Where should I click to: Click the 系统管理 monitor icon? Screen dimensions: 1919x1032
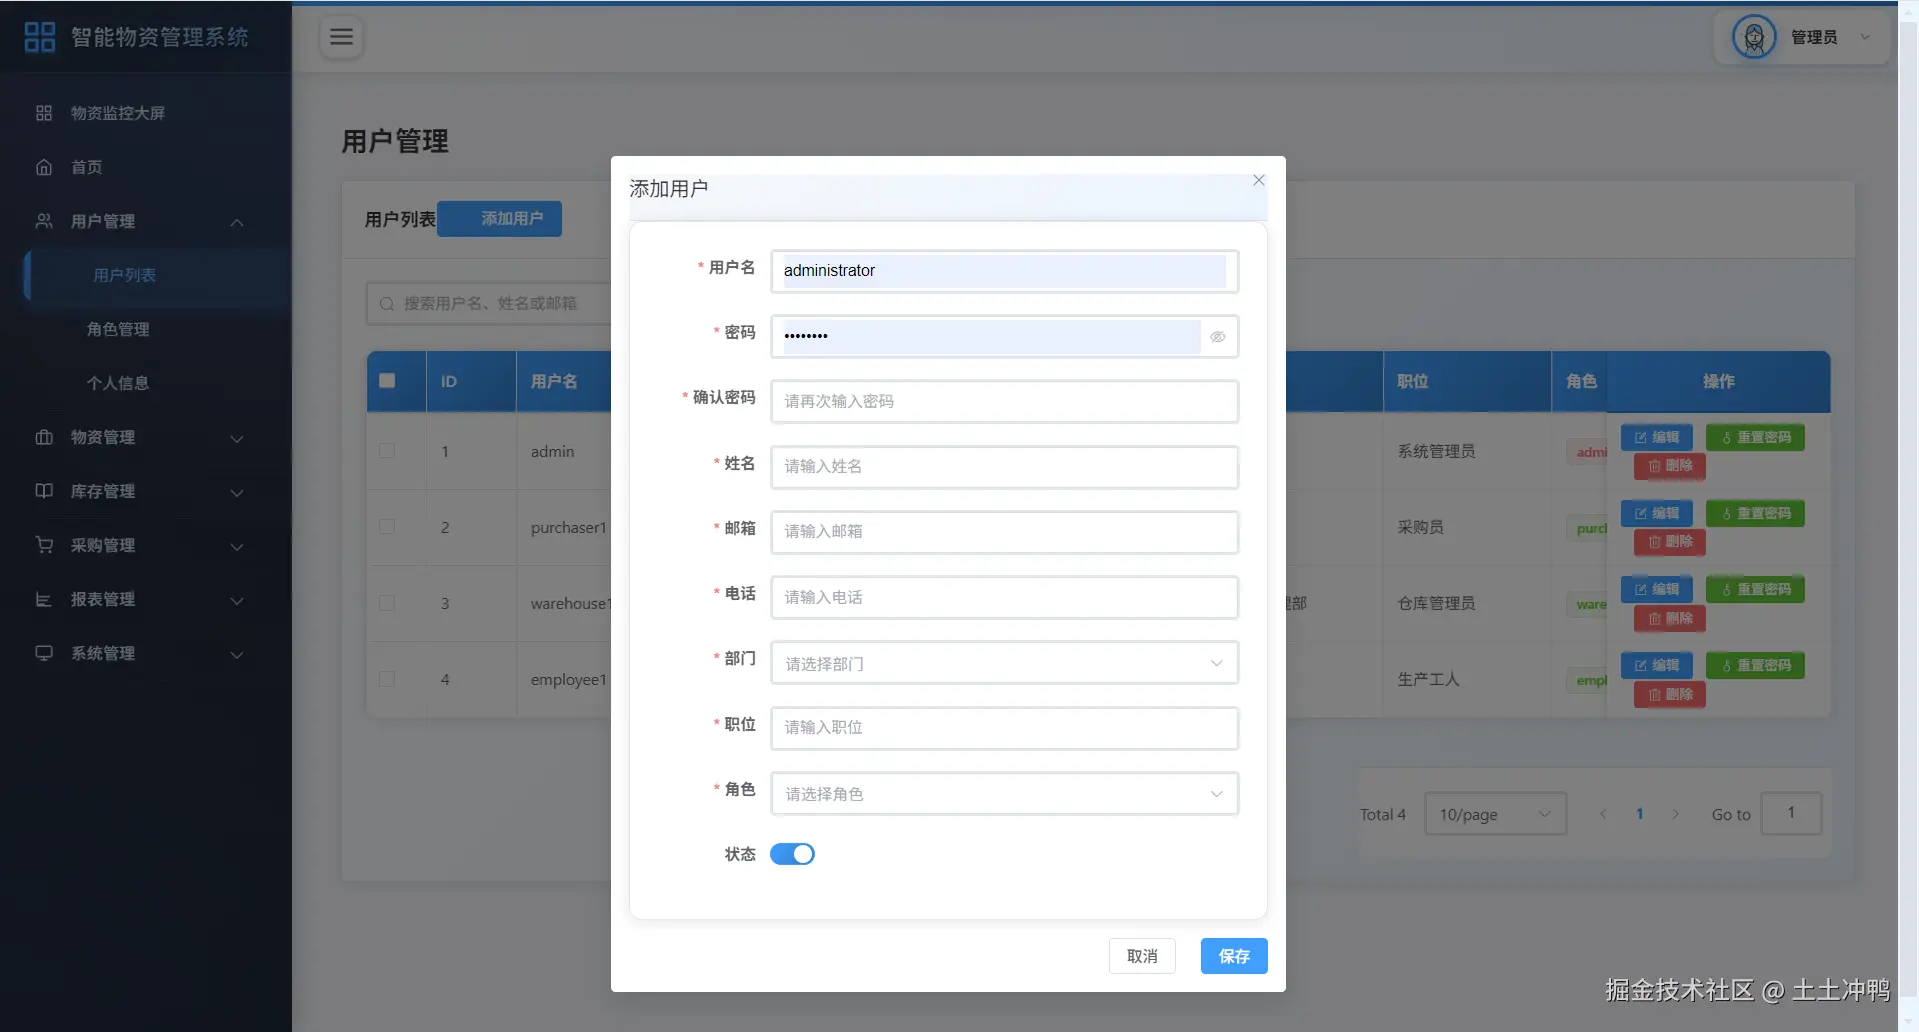pyautogui.click(x=44, y=653)
